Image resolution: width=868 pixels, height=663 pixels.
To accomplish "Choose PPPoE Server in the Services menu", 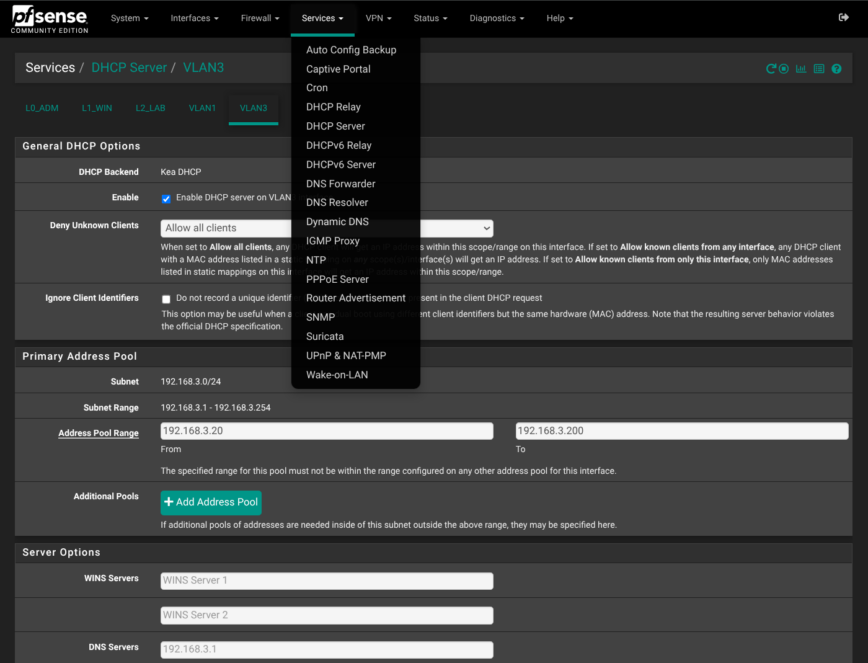I will coord(337,279).
